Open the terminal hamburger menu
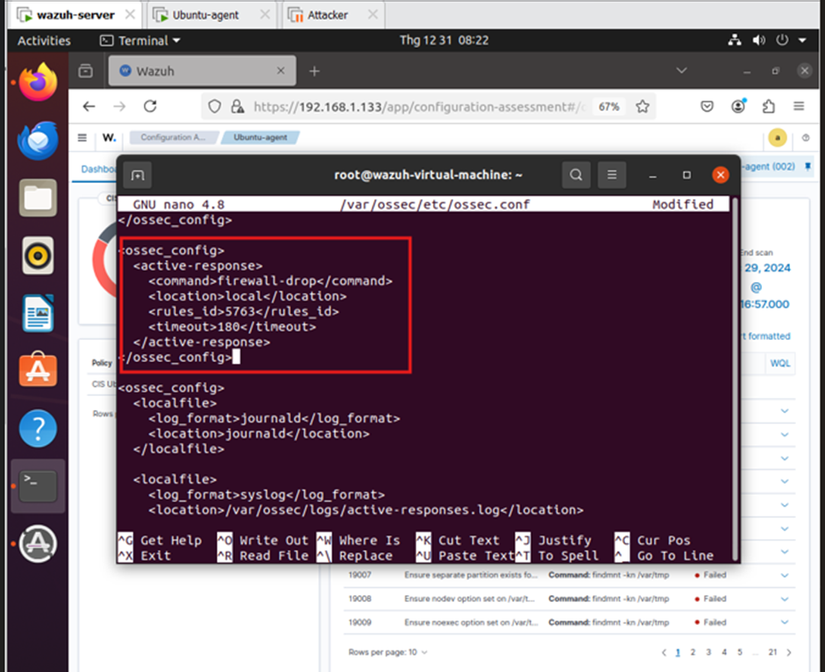 point(611,175)
